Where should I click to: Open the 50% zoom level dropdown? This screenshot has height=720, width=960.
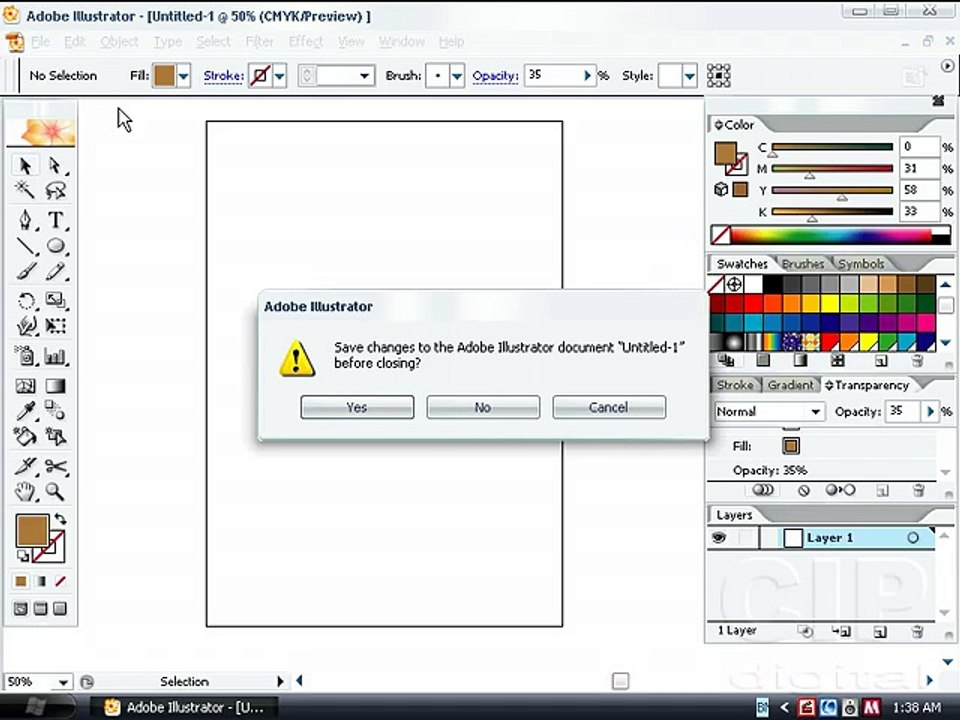(63, 681)
